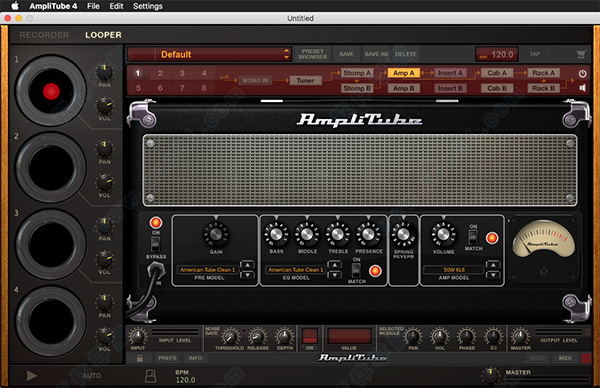Click the MIDI button
Image resolution: width=600 pixels, height=388 pixels.
pyautogui.click(x=565, y=358)
